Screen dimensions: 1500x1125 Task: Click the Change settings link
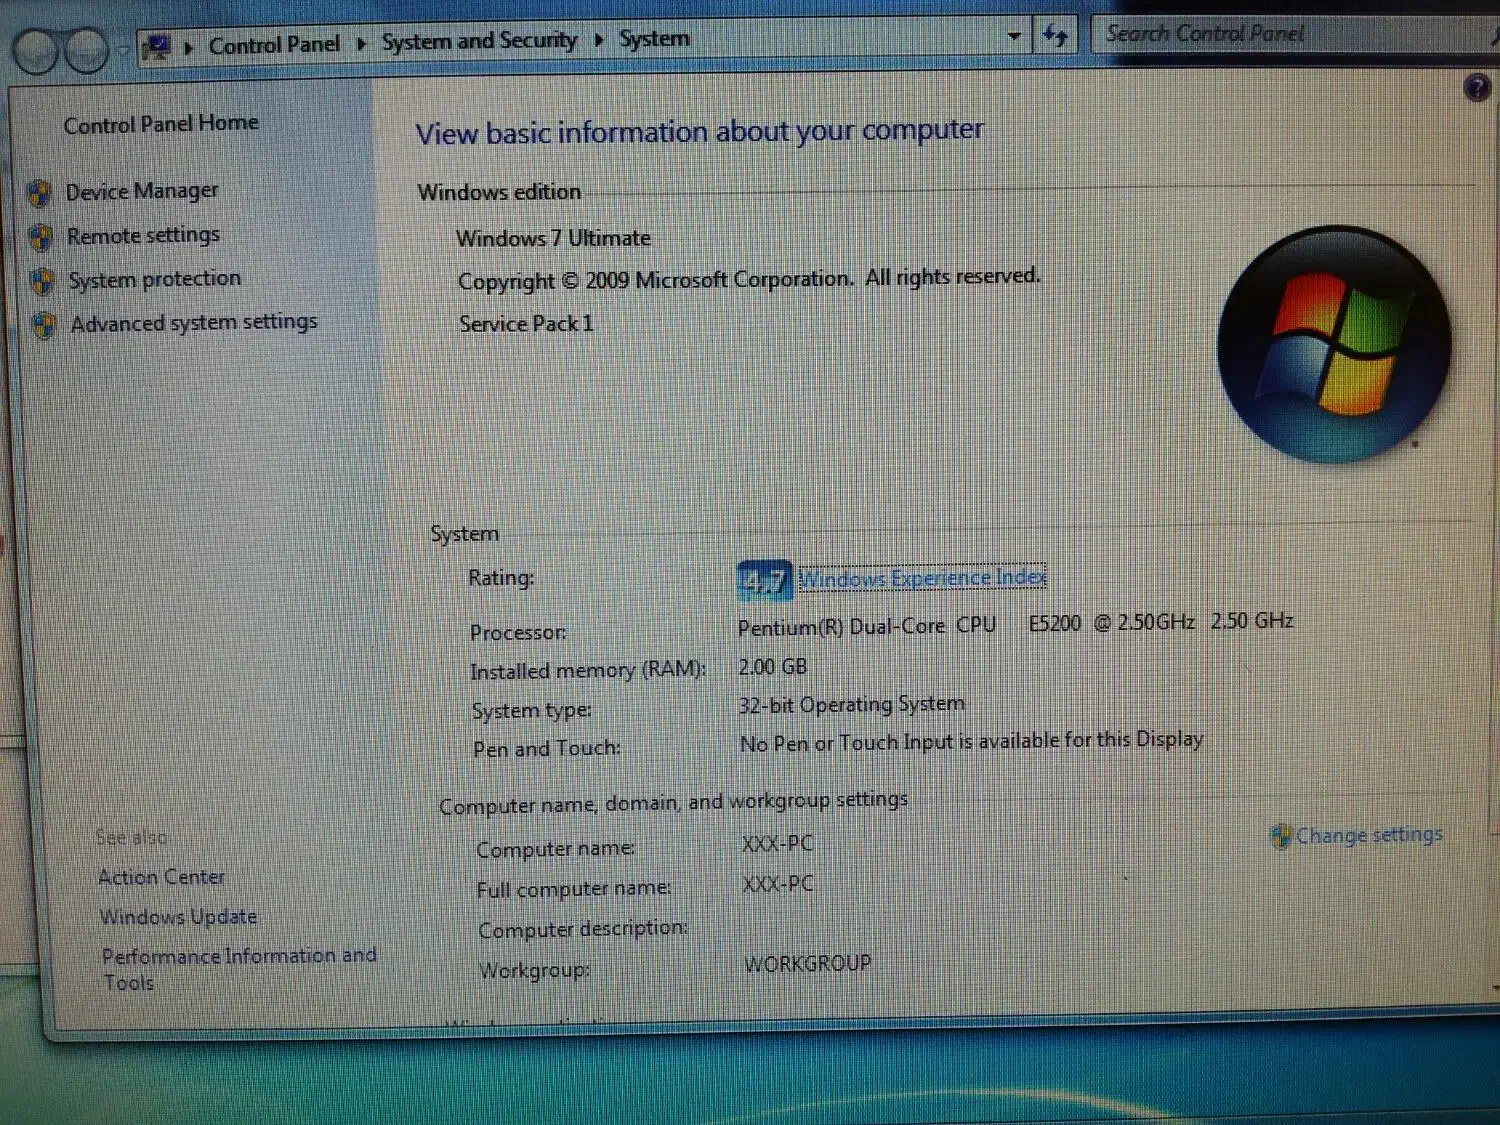(1368, 835)
